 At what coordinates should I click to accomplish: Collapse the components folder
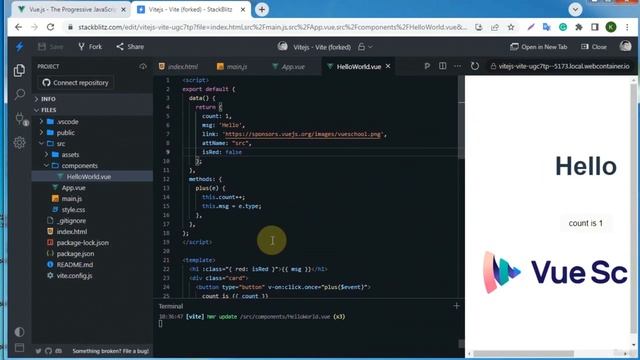92,166
